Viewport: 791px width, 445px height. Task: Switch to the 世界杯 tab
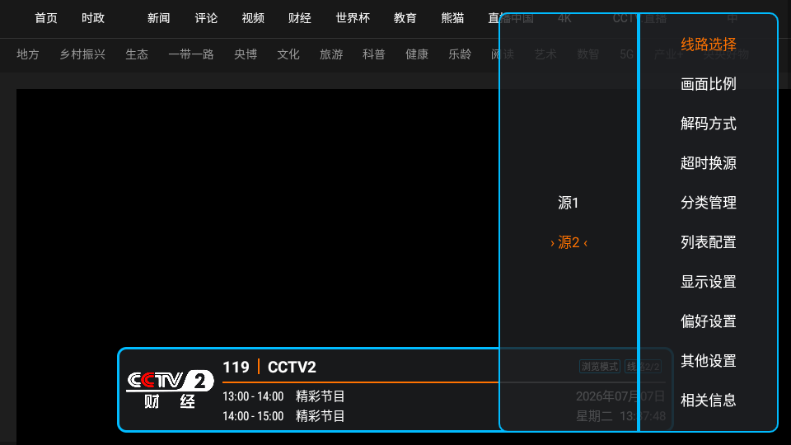[353, 18]
